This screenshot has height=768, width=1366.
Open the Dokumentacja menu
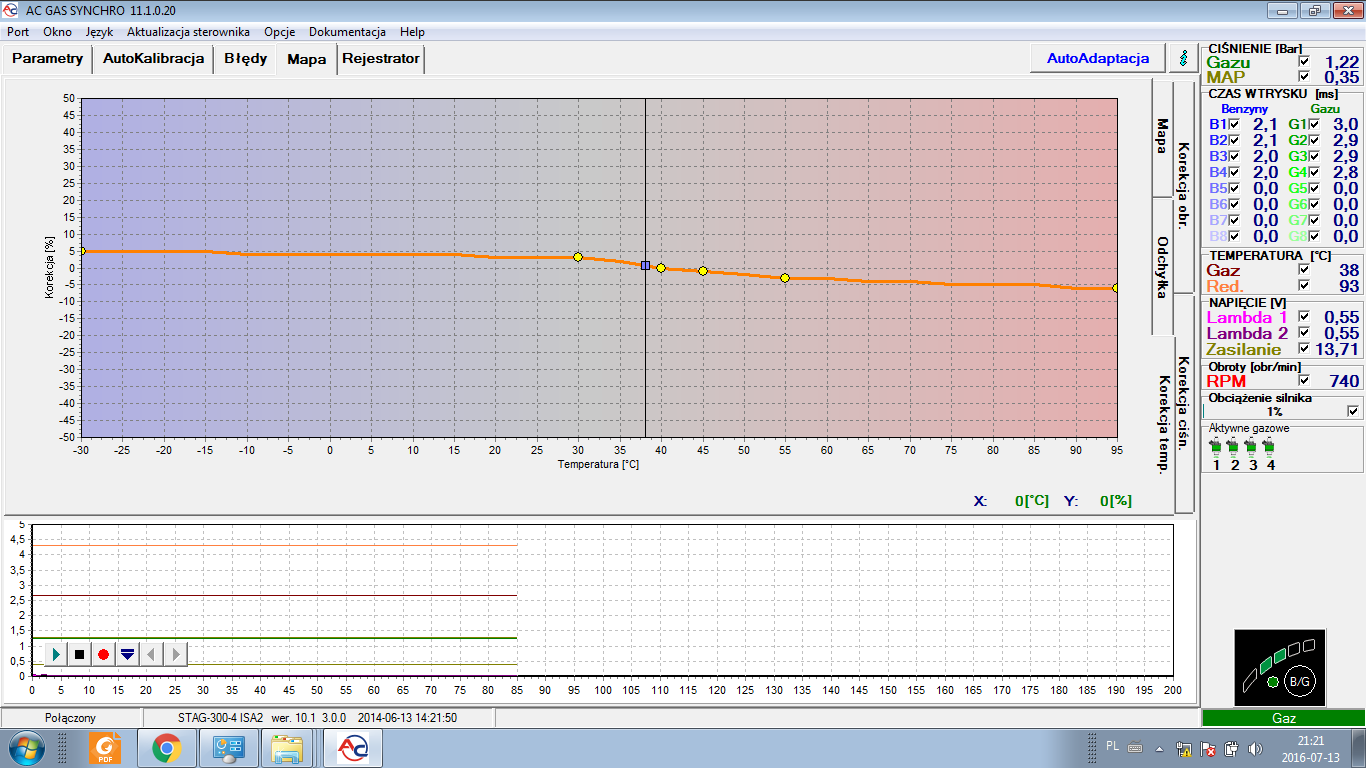(347, 32)
